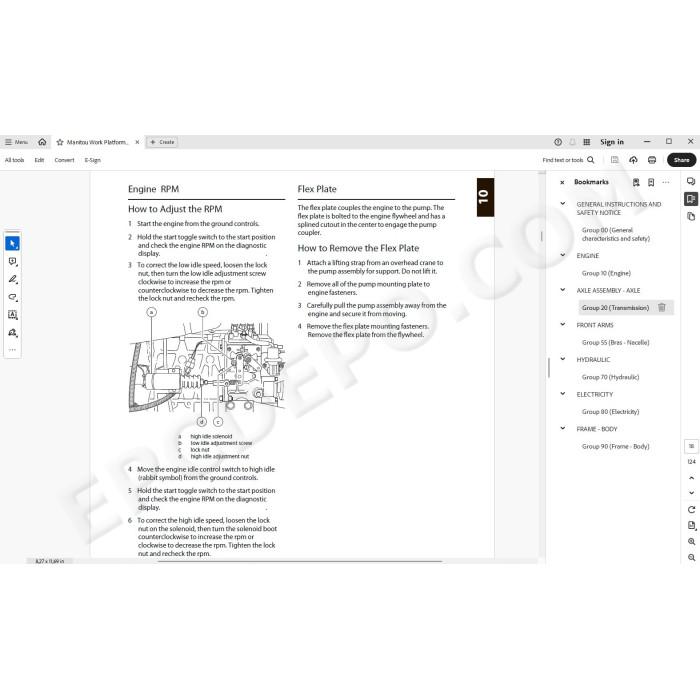This screenshot has height=700, width=700.
Task: Upload document to cloud
Action: pyautogui.click(x=633, y=160)
